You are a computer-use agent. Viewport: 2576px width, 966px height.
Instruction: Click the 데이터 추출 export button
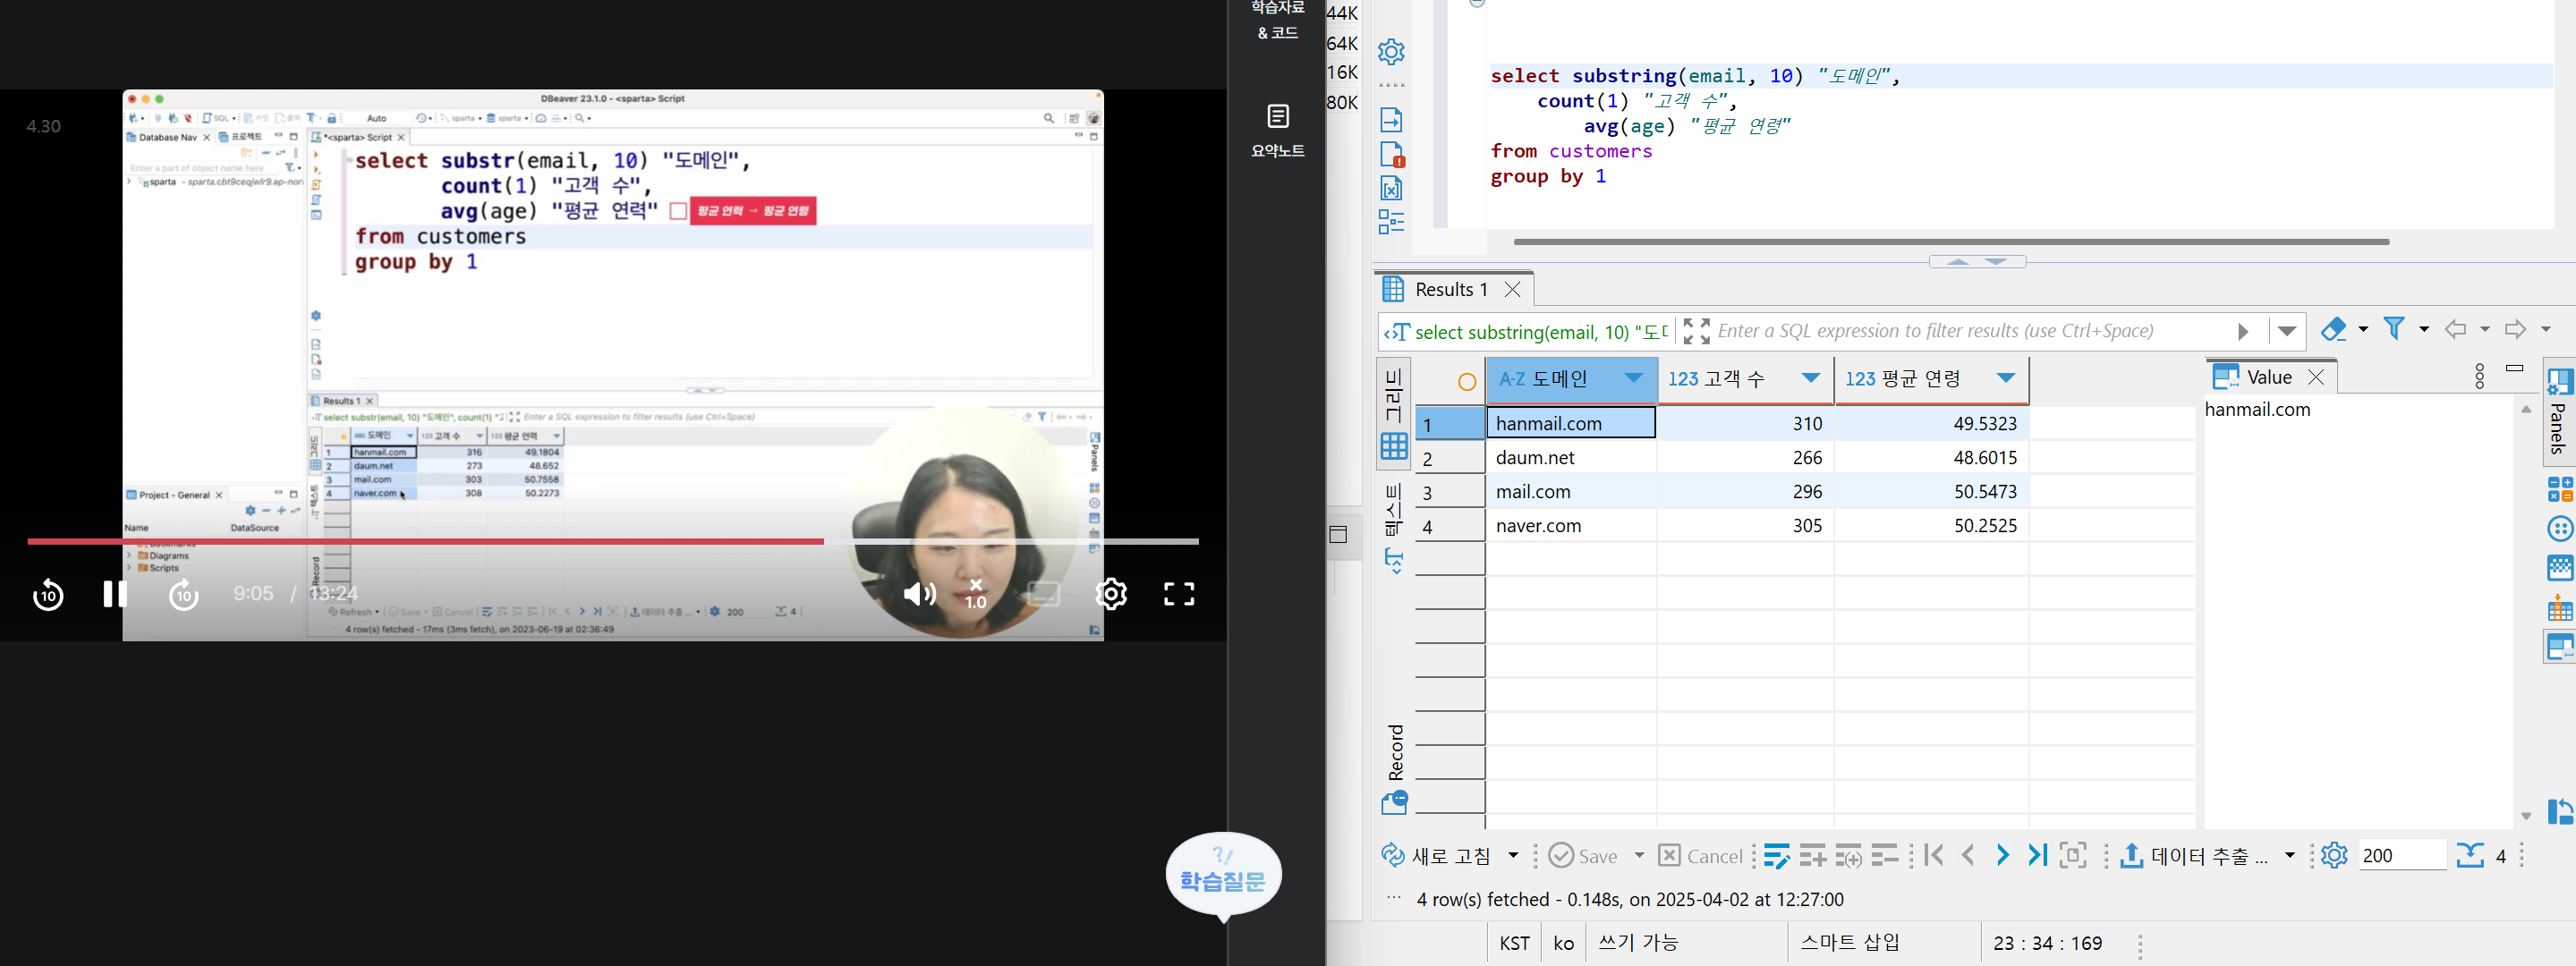point(2194,856)
